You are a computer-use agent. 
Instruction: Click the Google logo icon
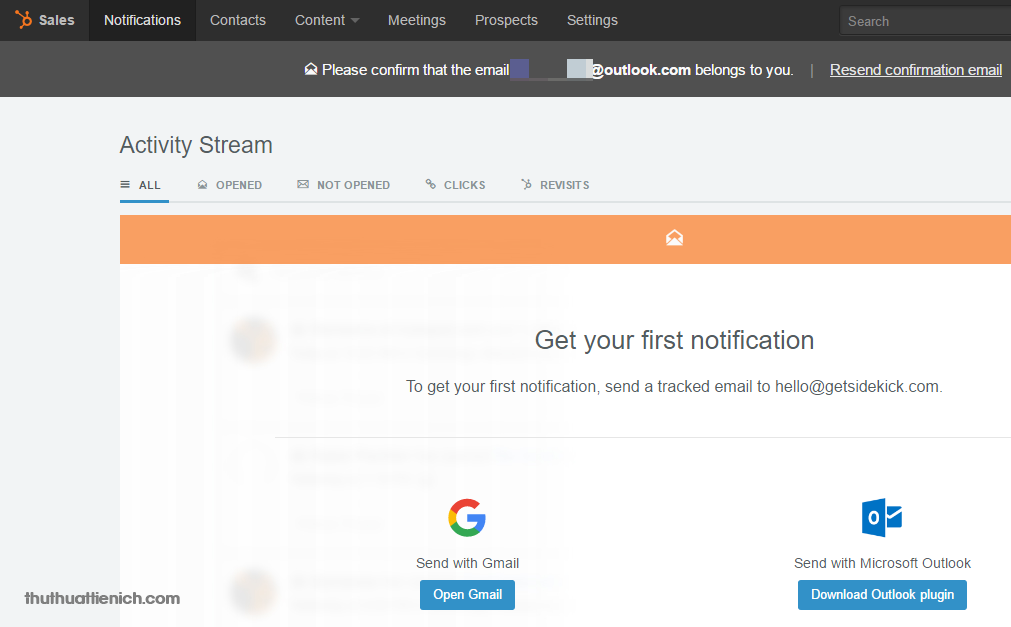click(x=467, y=517)
